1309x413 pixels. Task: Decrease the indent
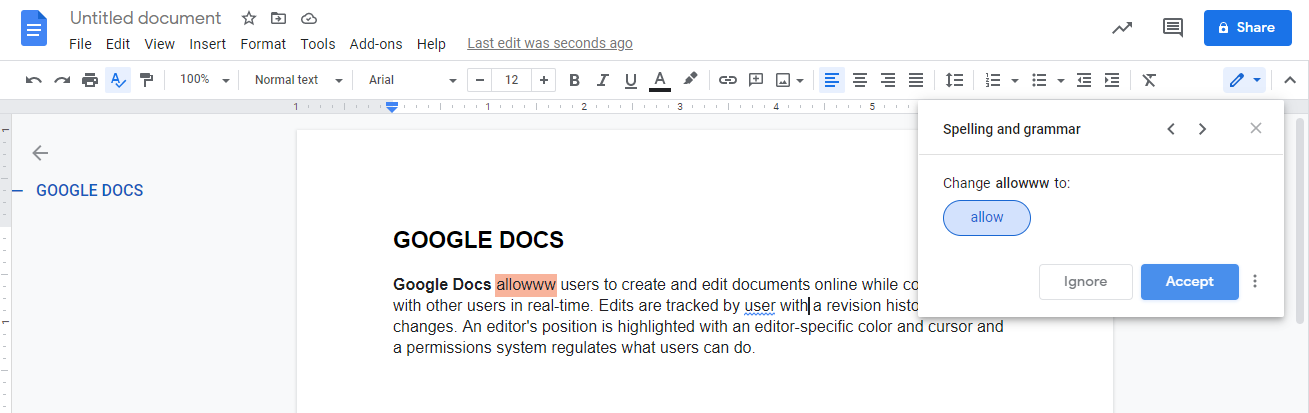[x=1084, y=80]
